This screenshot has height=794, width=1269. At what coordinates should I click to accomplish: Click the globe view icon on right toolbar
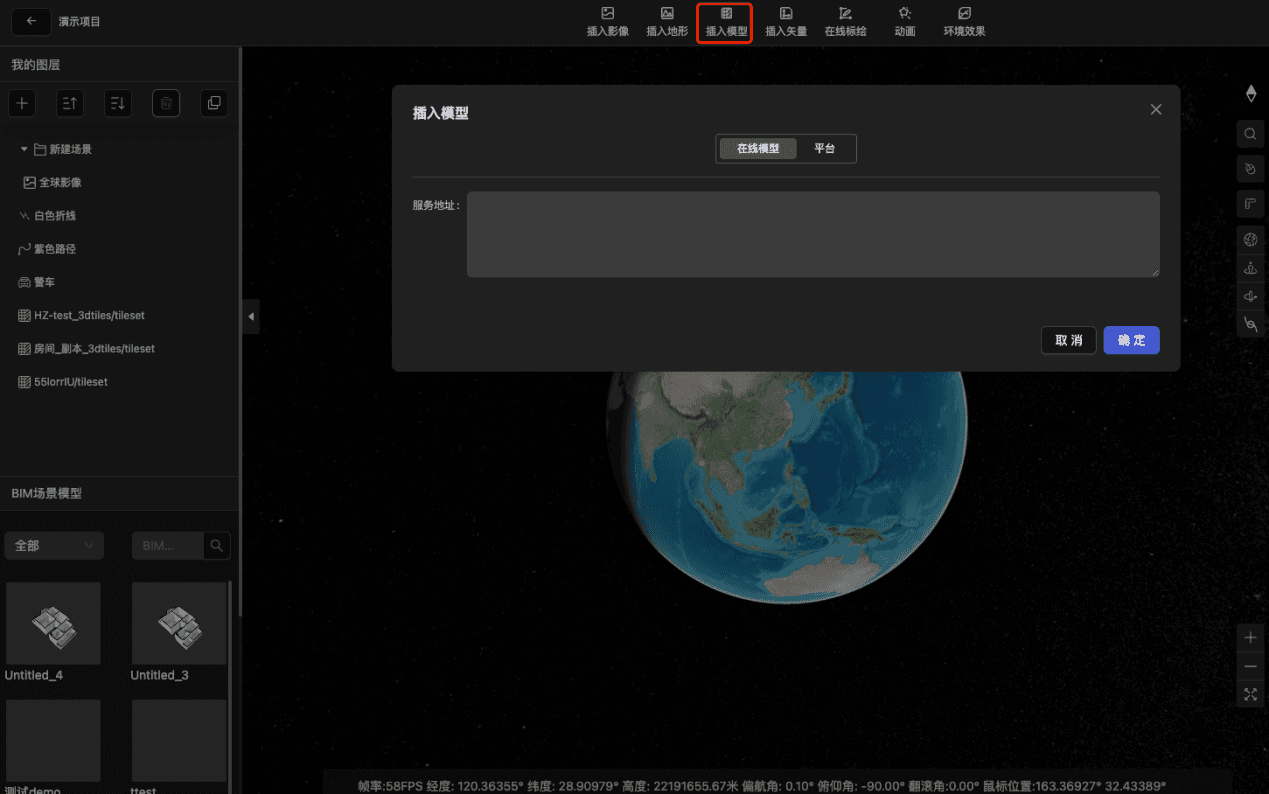(x=1250, y=239)
